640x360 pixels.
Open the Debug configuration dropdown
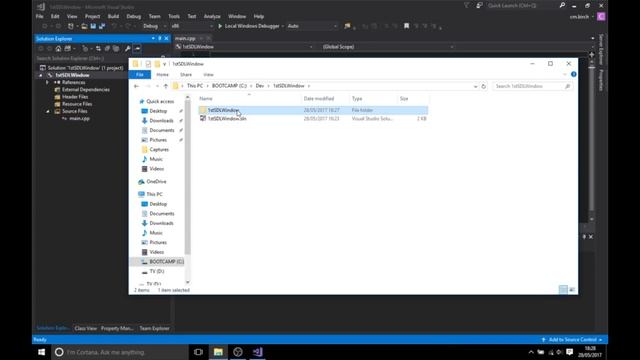click(155, 26)
